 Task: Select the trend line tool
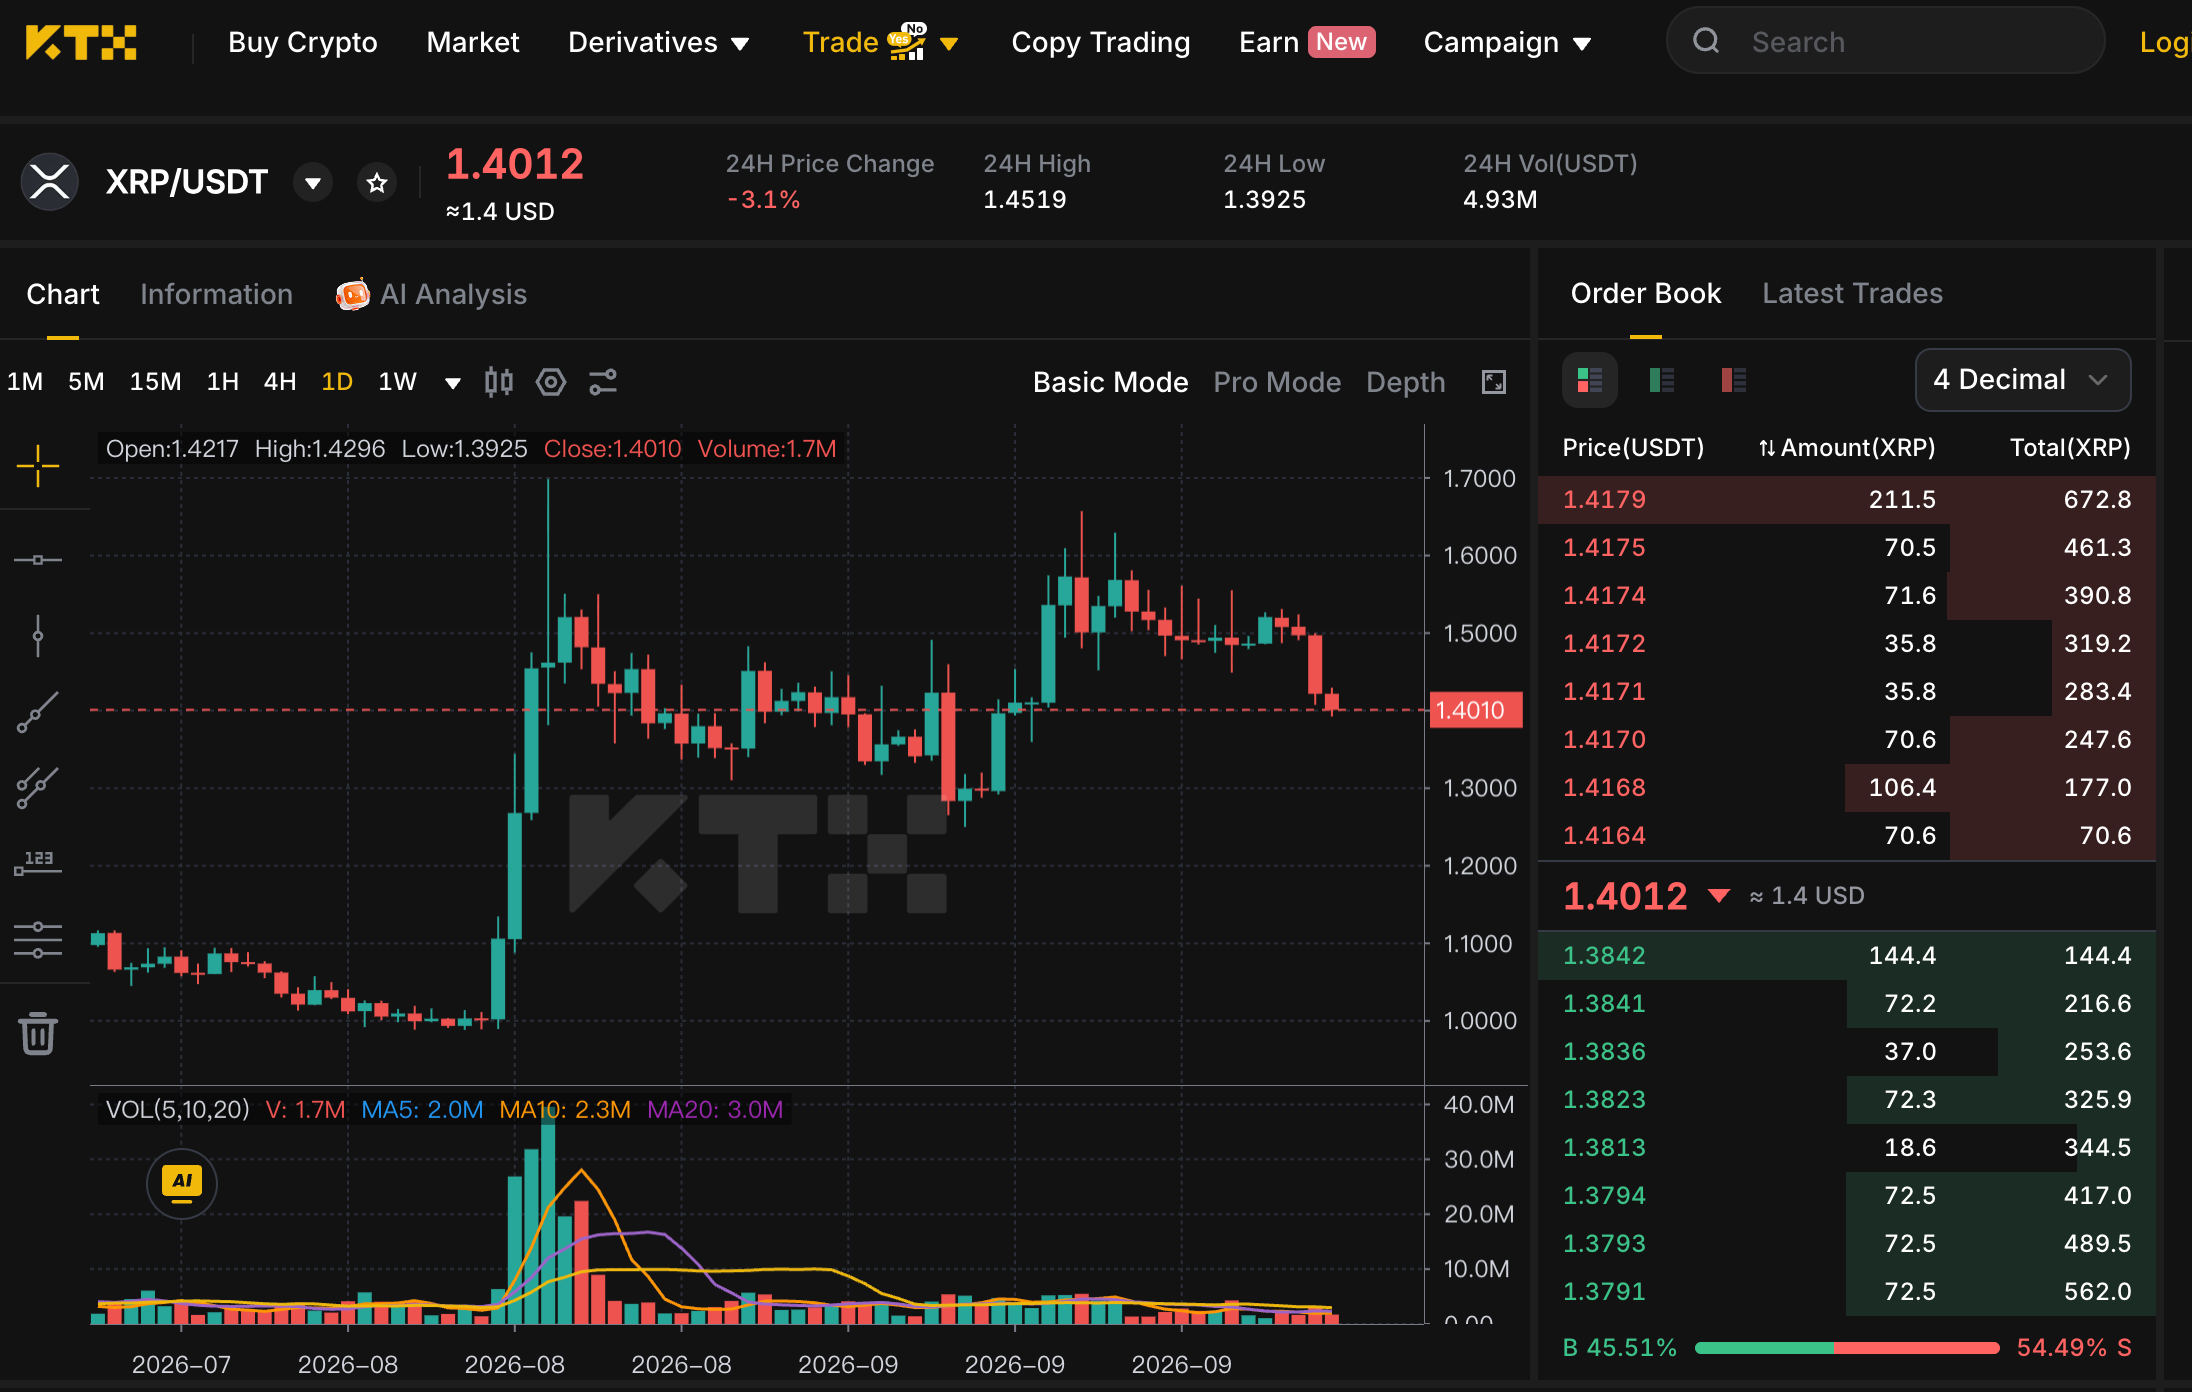[38, 712]
